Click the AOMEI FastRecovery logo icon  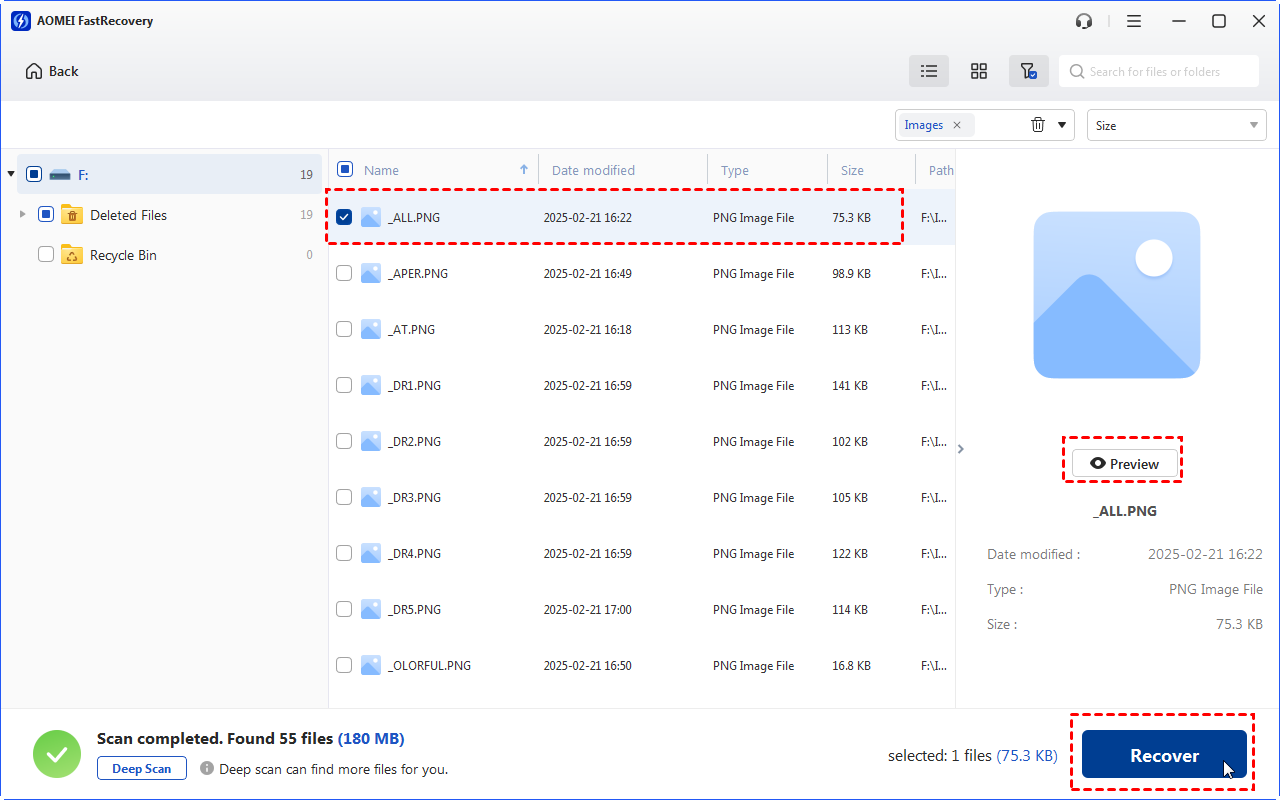coord(21,21)
